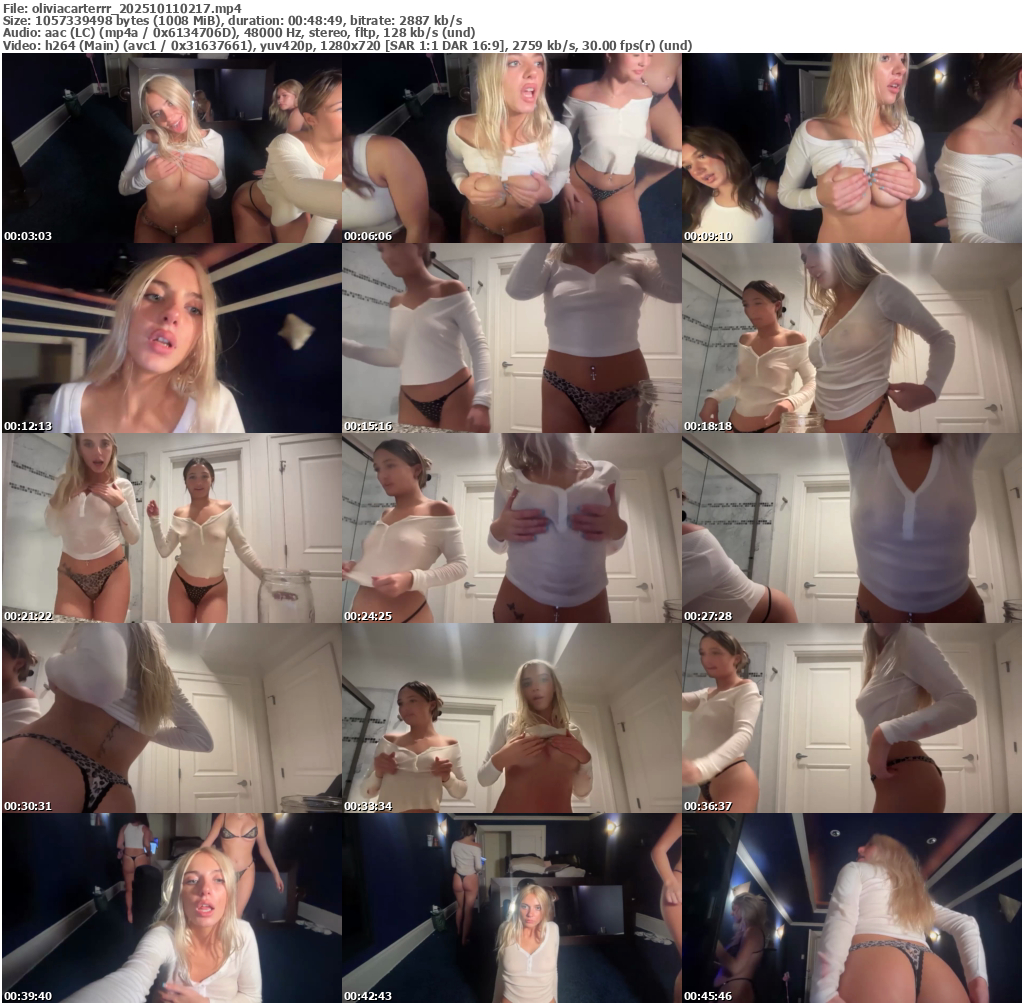Choose the thumbnail timestamped 00:36:37
Viewport: 1024px width, 1003px height.
pos(852,718)
